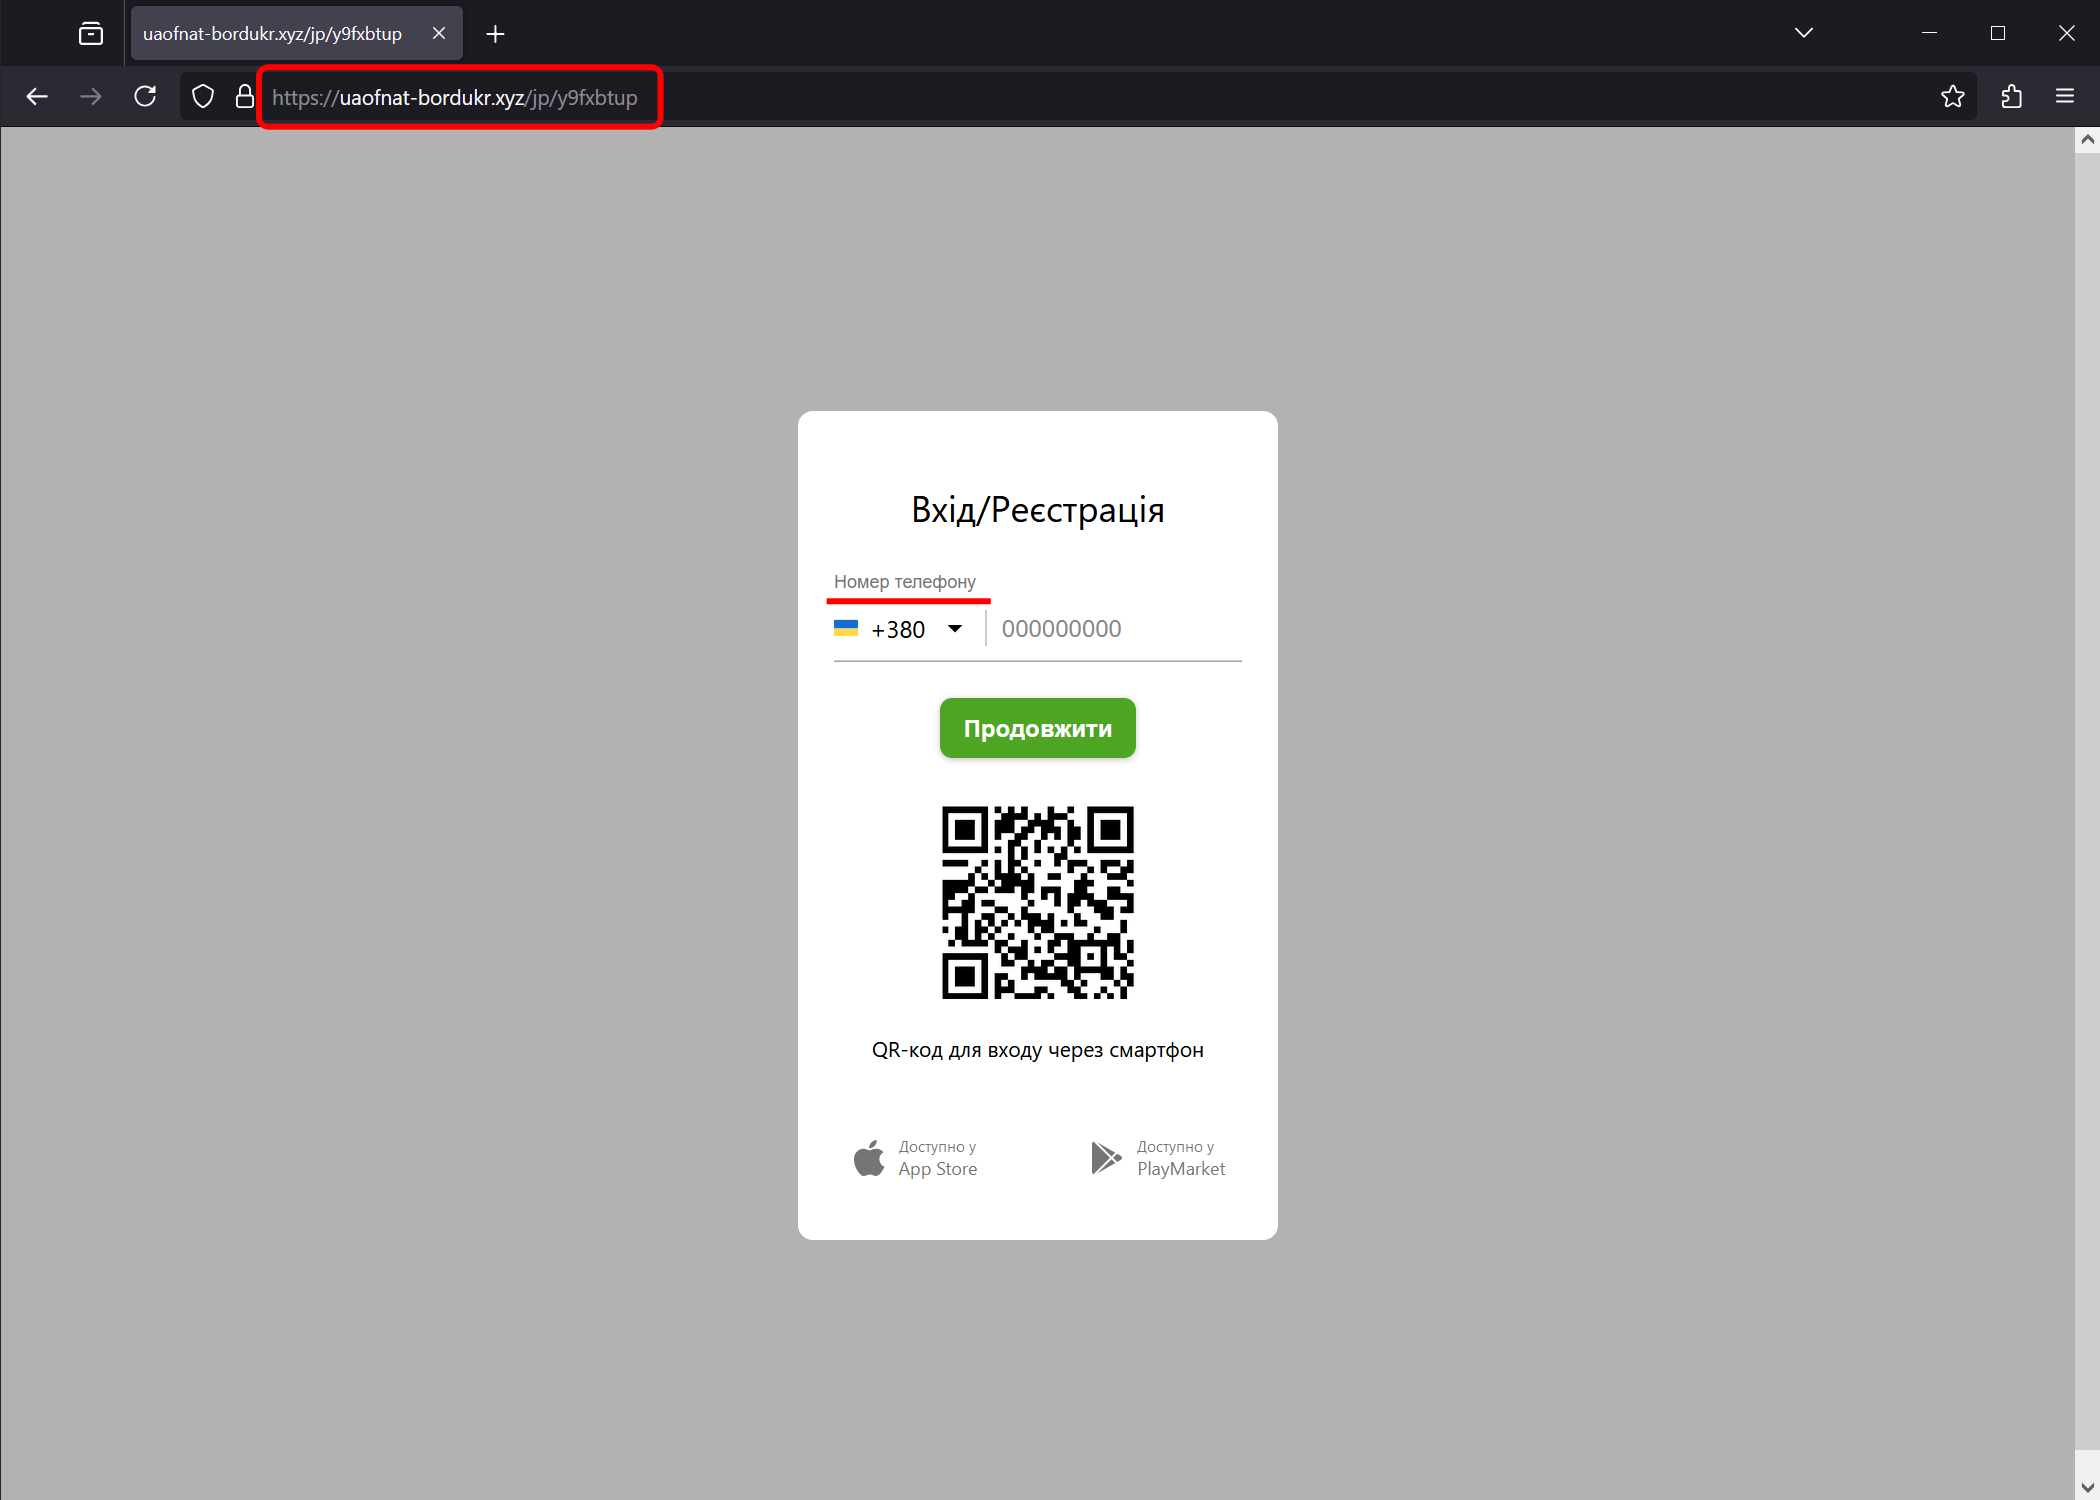
Task: Reload the current page
Action: (x=145, y=97)
